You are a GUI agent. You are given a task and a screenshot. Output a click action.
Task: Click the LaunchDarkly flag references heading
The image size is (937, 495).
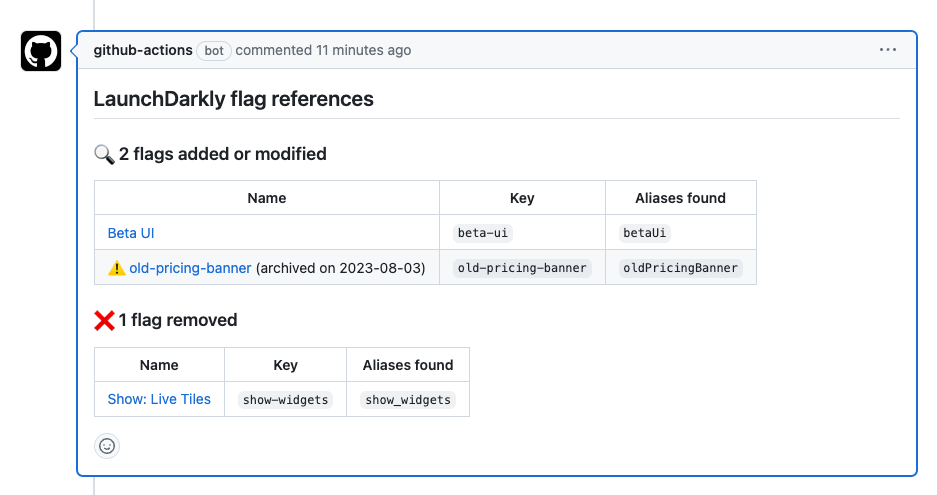pos(233,99)
